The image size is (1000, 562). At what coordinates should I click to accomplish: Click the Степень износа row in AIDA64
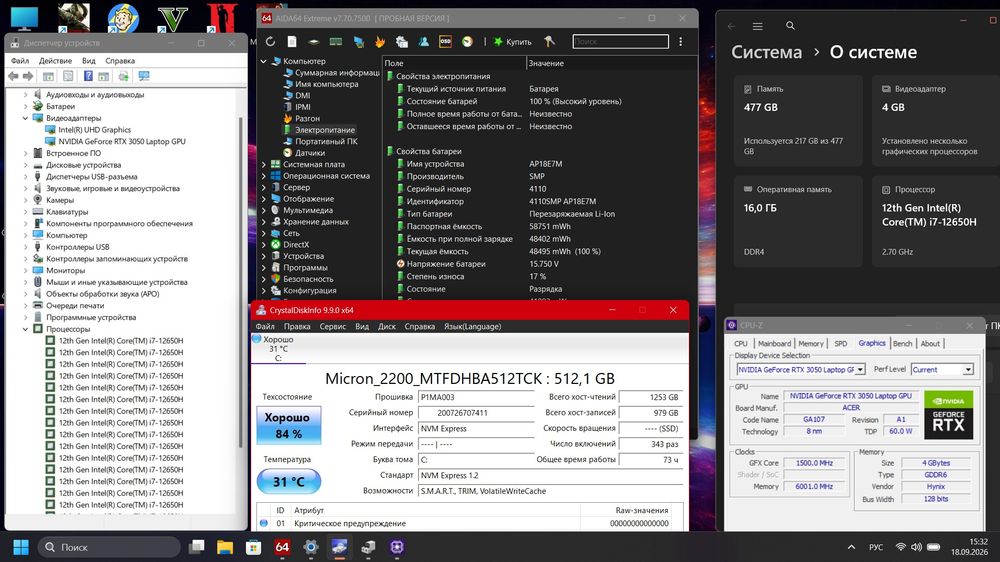pos(539,277)
